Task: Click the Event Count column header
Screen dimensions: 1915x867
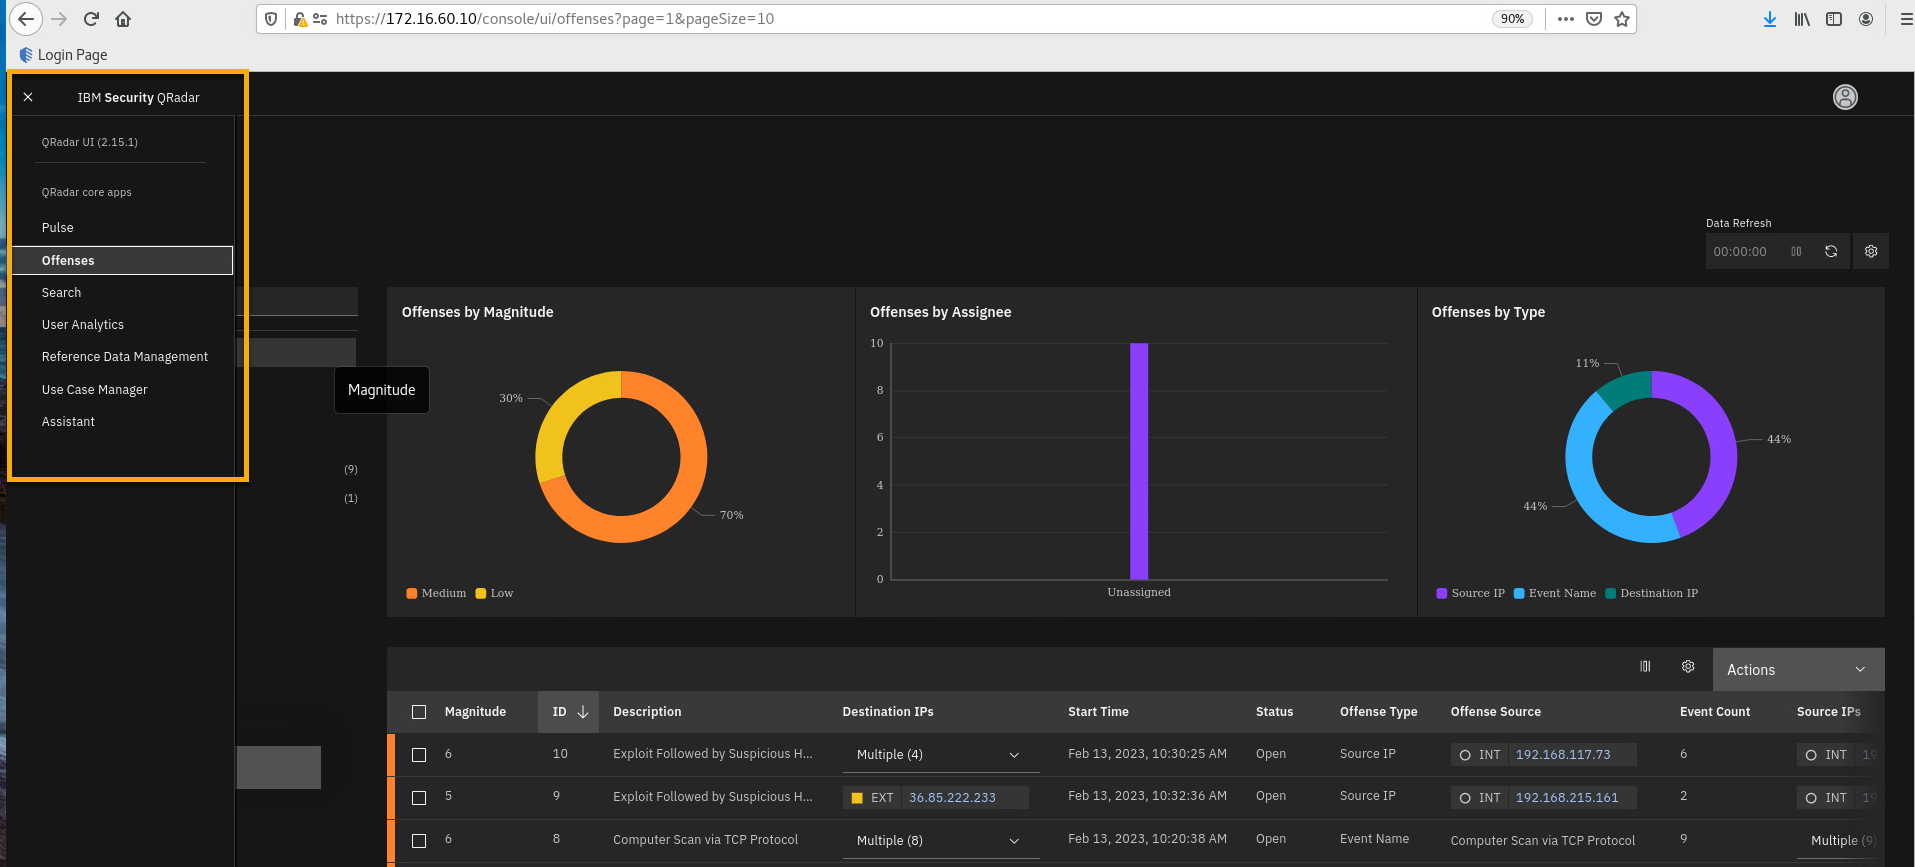Action: click(1715, 712)
